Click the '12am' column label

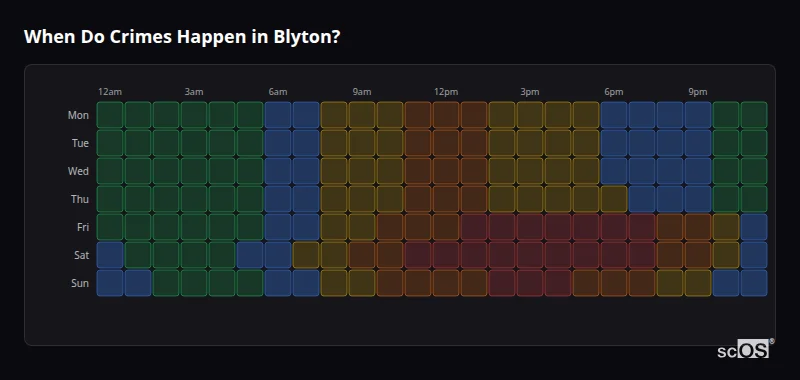(x=110, y=92)
